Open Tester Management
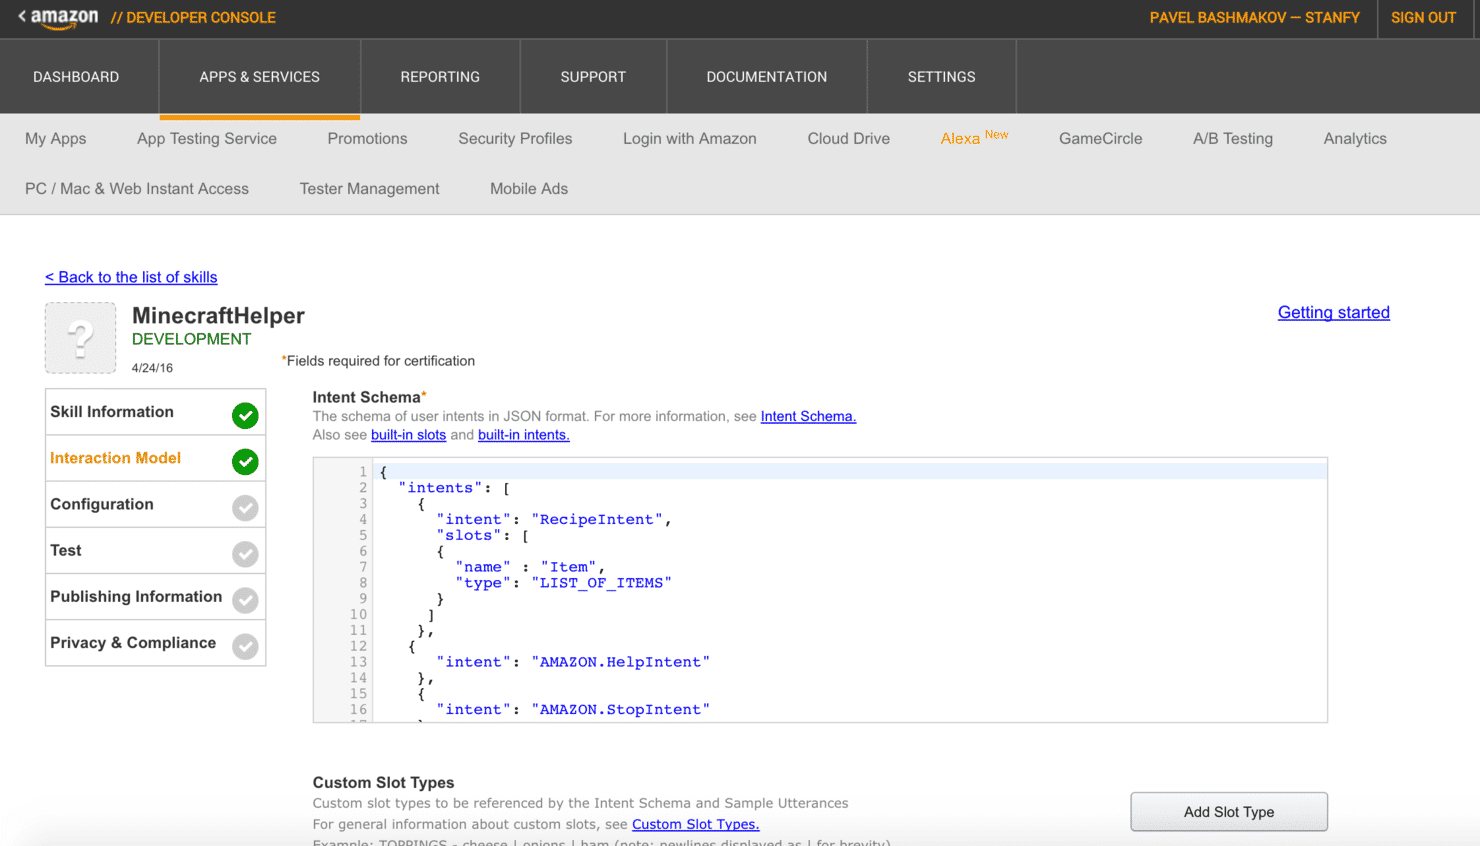Image resolution: width=1480 pixels, height=846 pixels. click(370, 189)
